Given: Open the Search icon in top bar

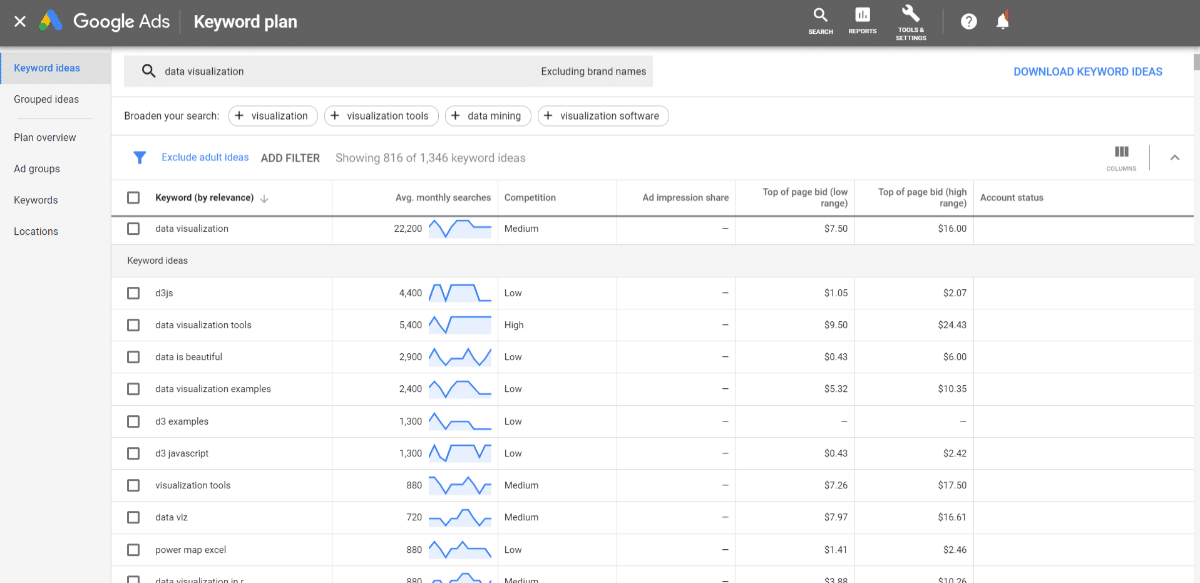Looking at the screenshot, I should click(820, 20).
